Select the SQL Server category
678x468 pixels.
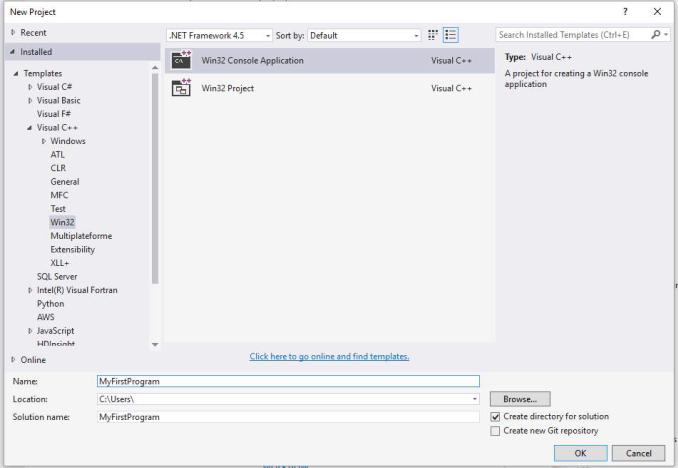57,276
